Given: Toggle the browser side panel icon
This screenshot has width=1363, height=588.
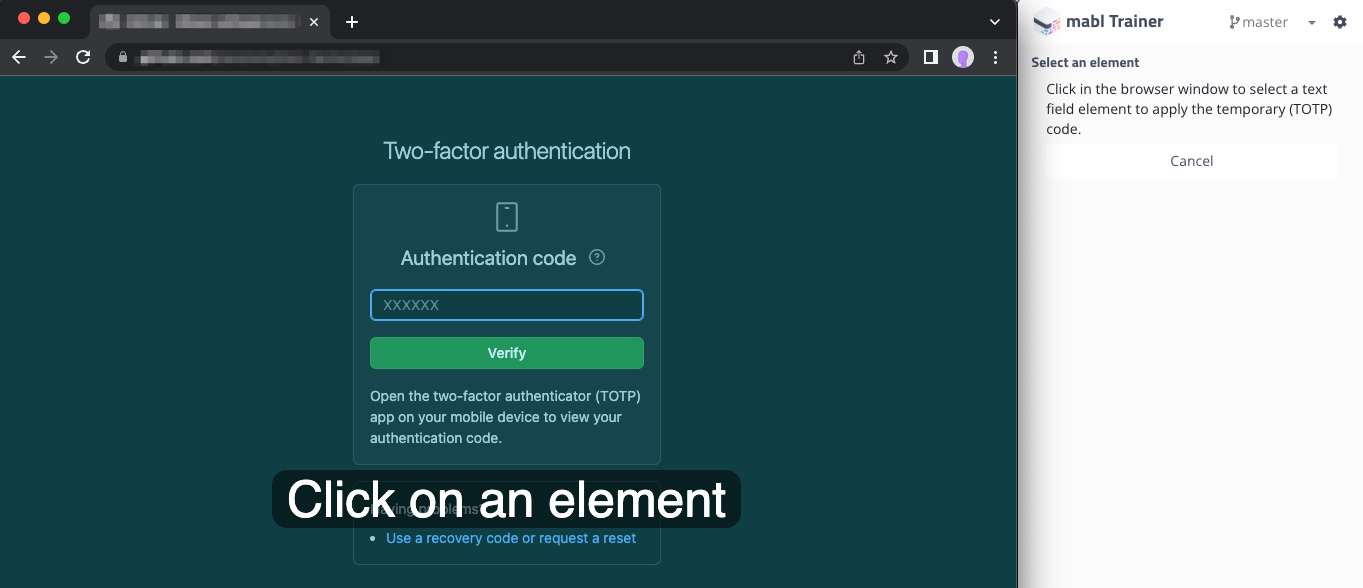Looking at the screenshot, I should coord(931,58).
